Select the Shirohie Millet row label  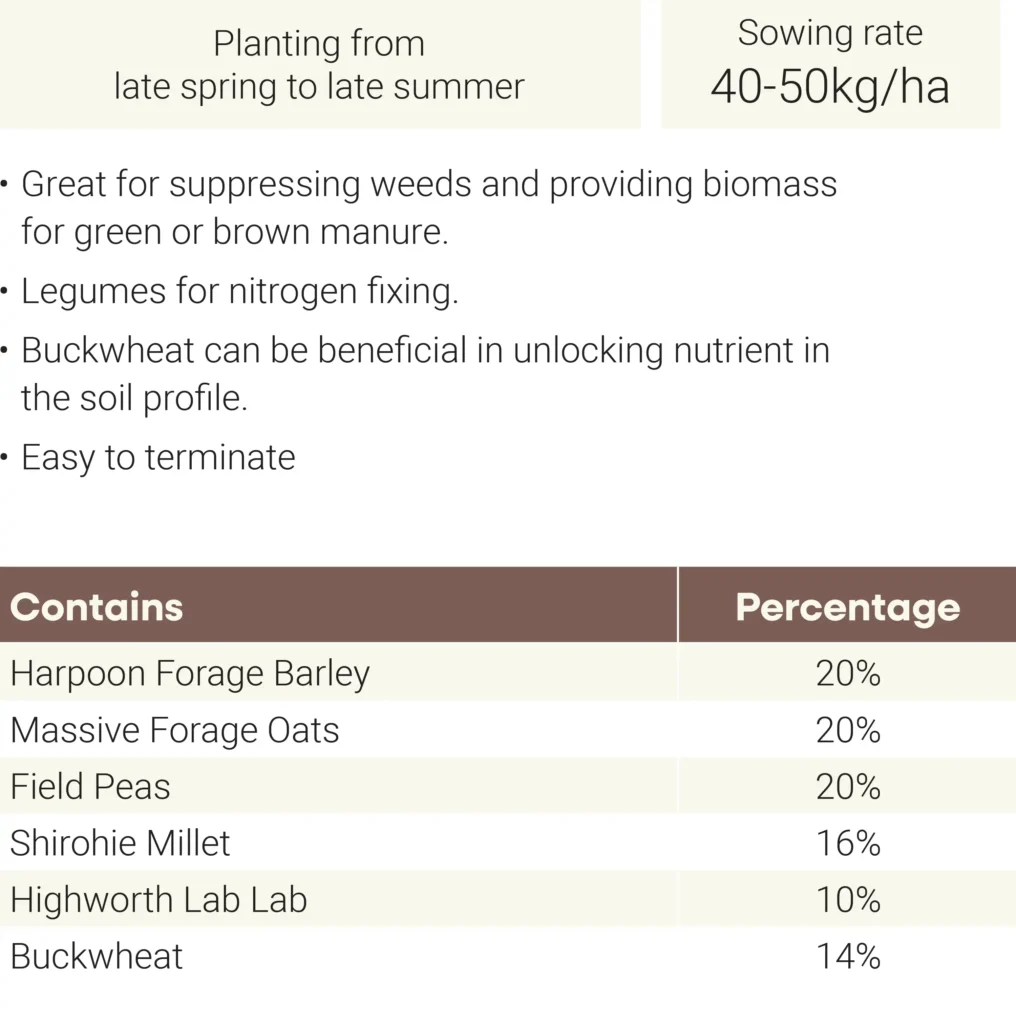(120, 843)
